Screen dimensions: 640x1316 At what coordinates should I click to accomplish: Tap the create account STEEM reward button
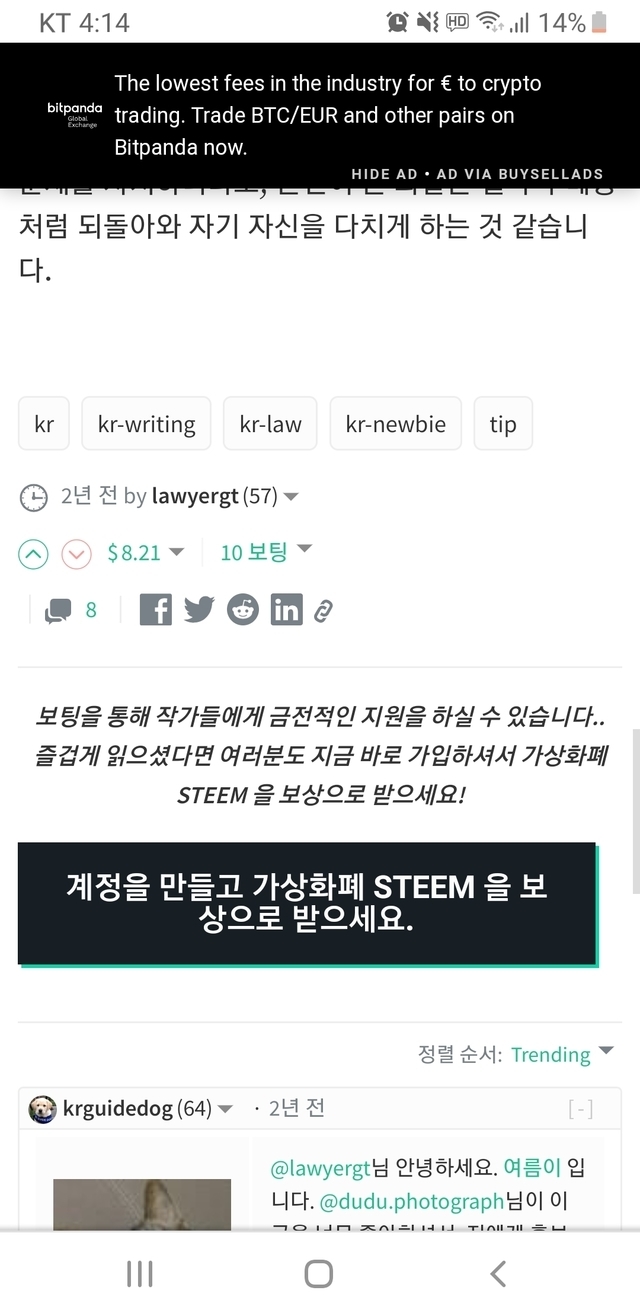click(307, 903)
